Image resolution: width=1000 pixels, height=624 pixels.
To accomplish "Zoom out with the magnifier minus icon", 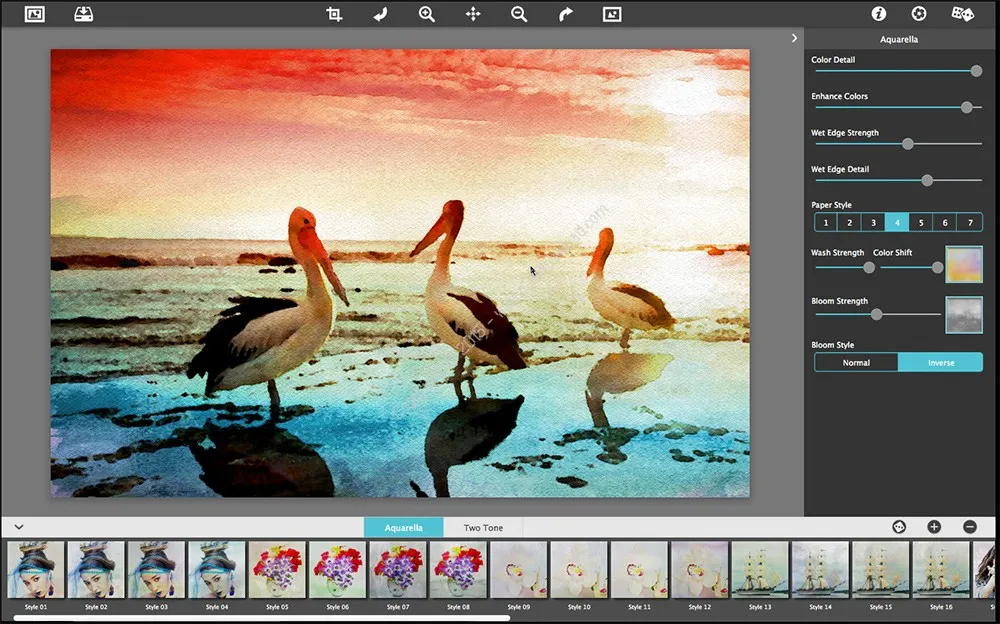I will tap(519, 14).
